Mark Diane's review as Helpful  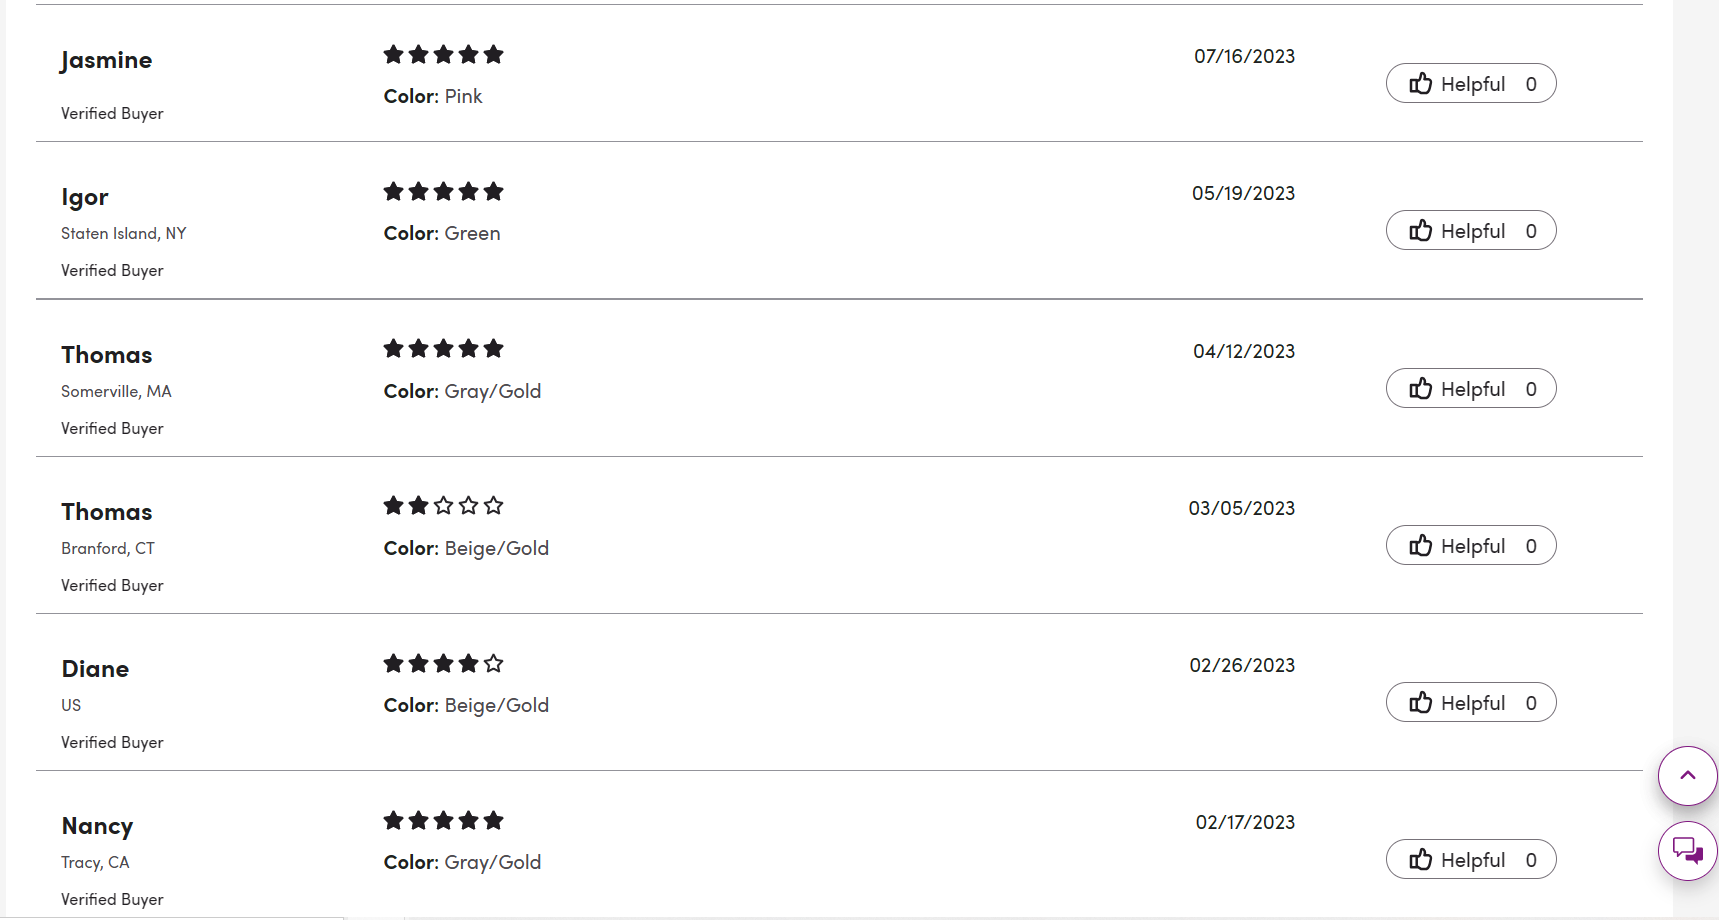(1470, 703)
